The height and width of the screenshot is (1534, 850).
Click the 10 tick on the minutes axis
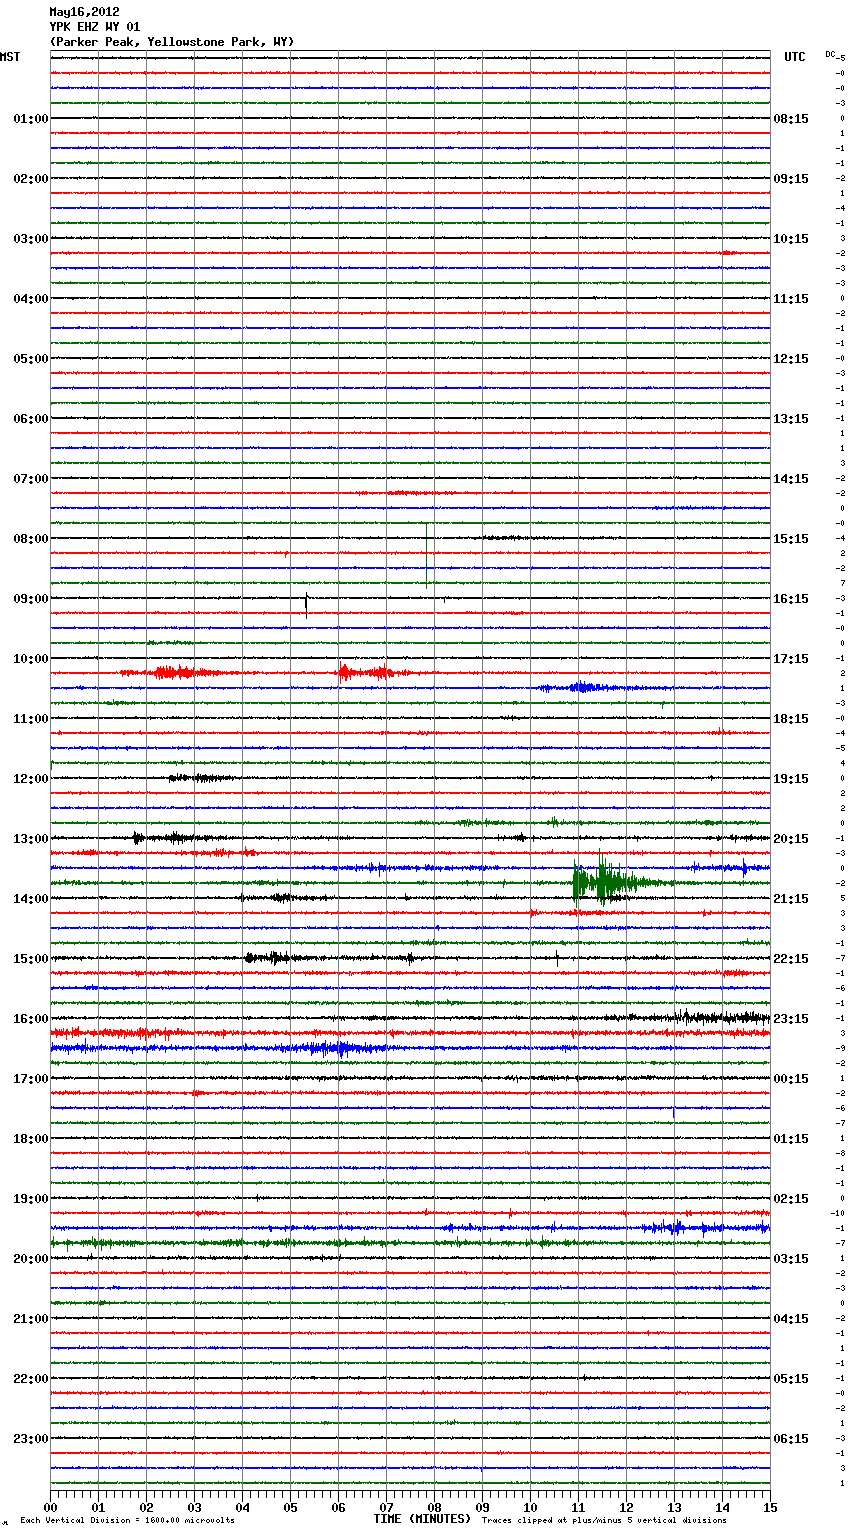(x=531, y=1507)
